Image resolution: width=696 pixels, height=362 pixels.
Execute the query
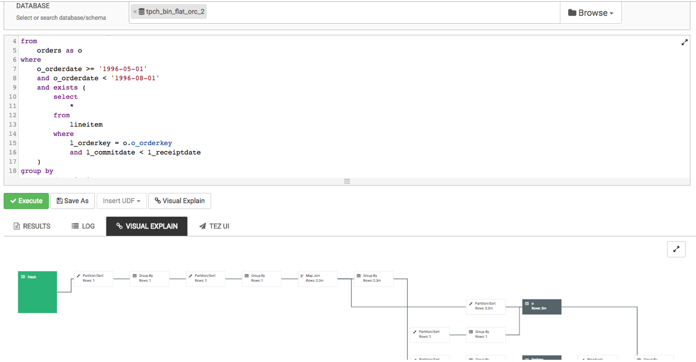click(x=26, y=201)
